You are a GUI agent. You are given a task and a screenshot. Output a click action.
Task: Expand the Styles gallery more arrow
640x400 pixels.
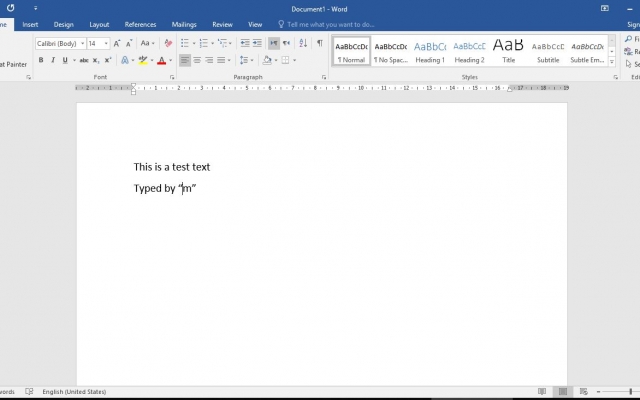611,62
